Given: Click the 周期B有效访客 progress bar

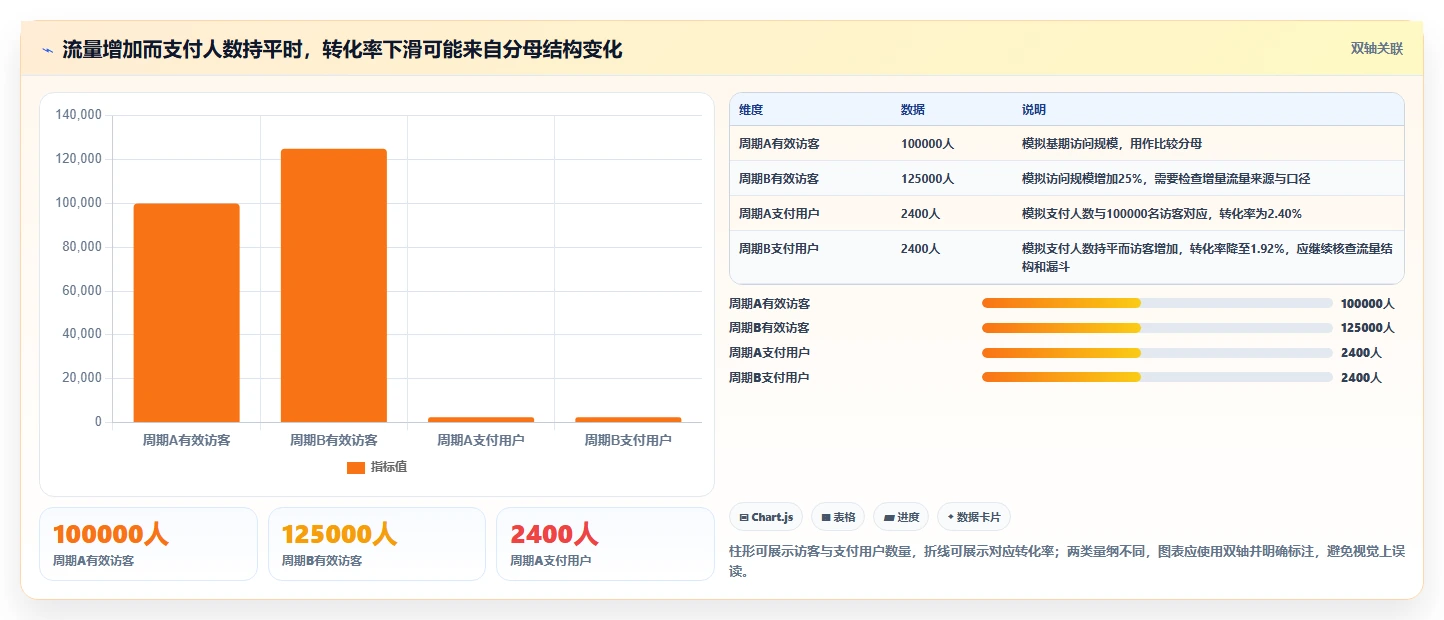Looking at the screenshot, I should coord(1157,328).
